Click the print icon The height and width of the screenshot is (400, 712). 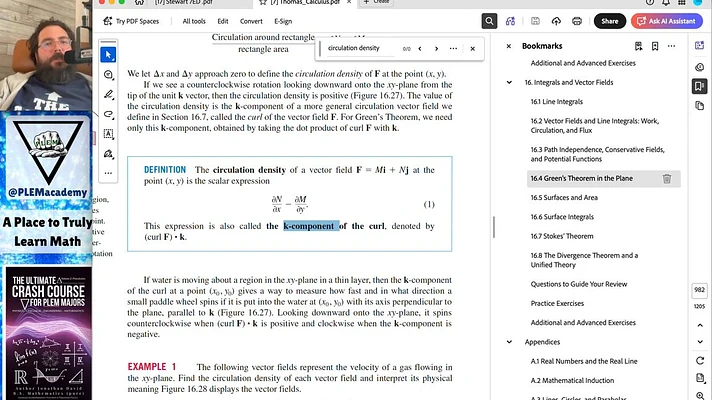(x=577, y=21)
